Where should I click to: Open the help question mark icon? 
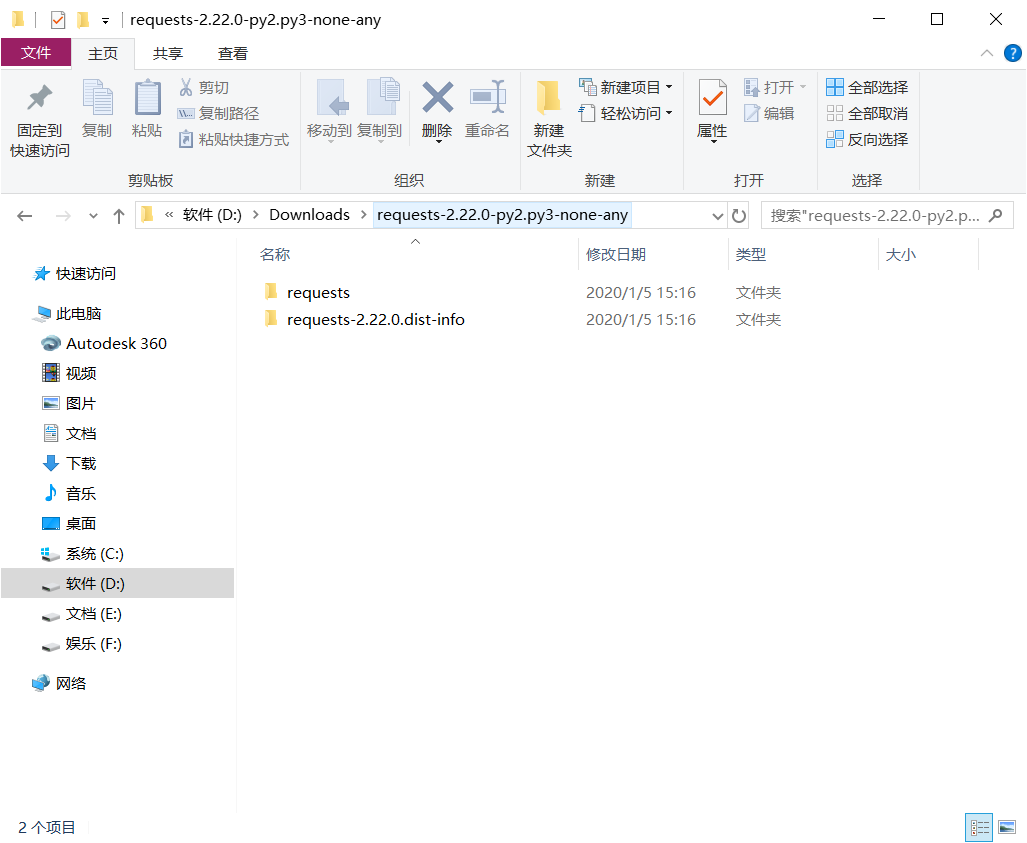coord(1013,53)
